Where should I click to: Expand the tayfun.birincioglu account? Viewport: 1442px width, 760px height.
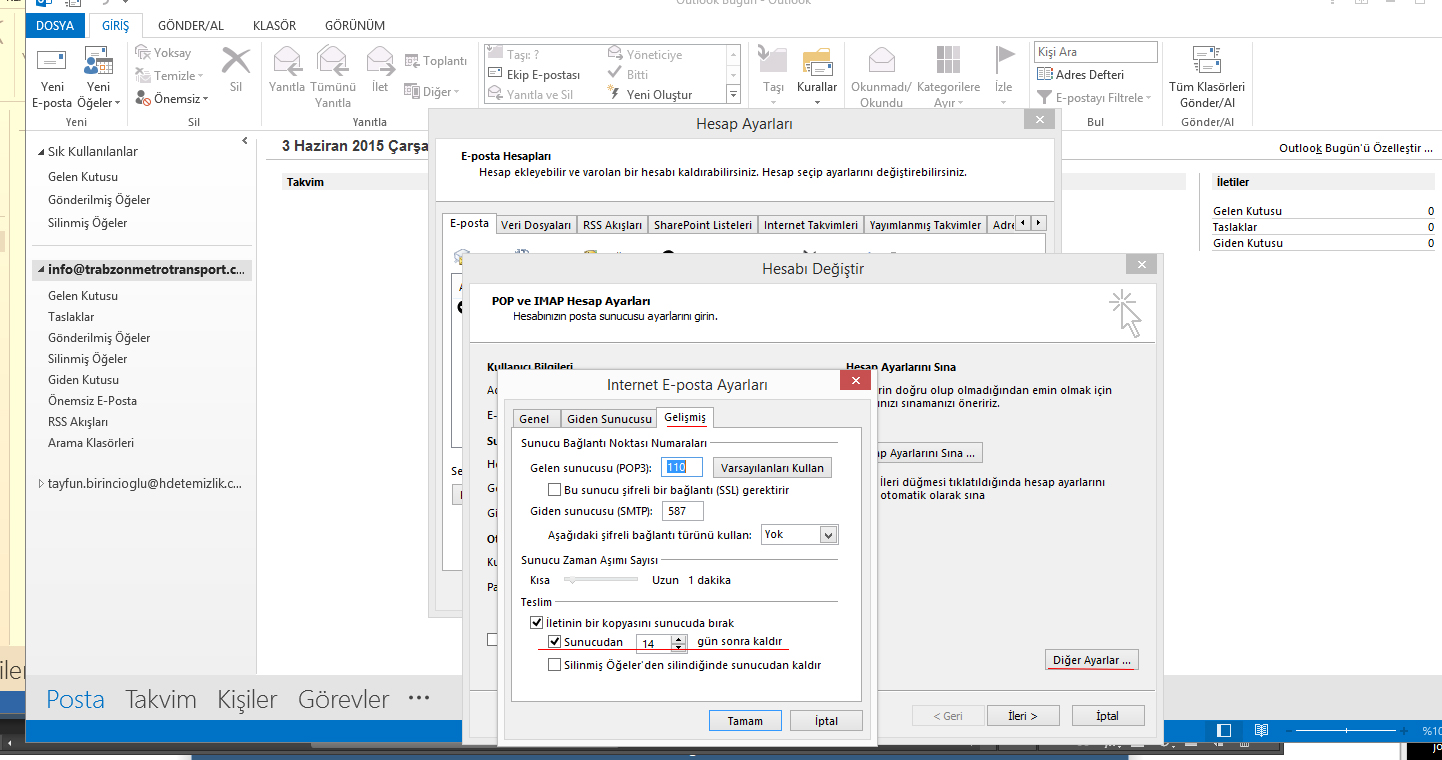pyautogui.click(x=41, y=483)
